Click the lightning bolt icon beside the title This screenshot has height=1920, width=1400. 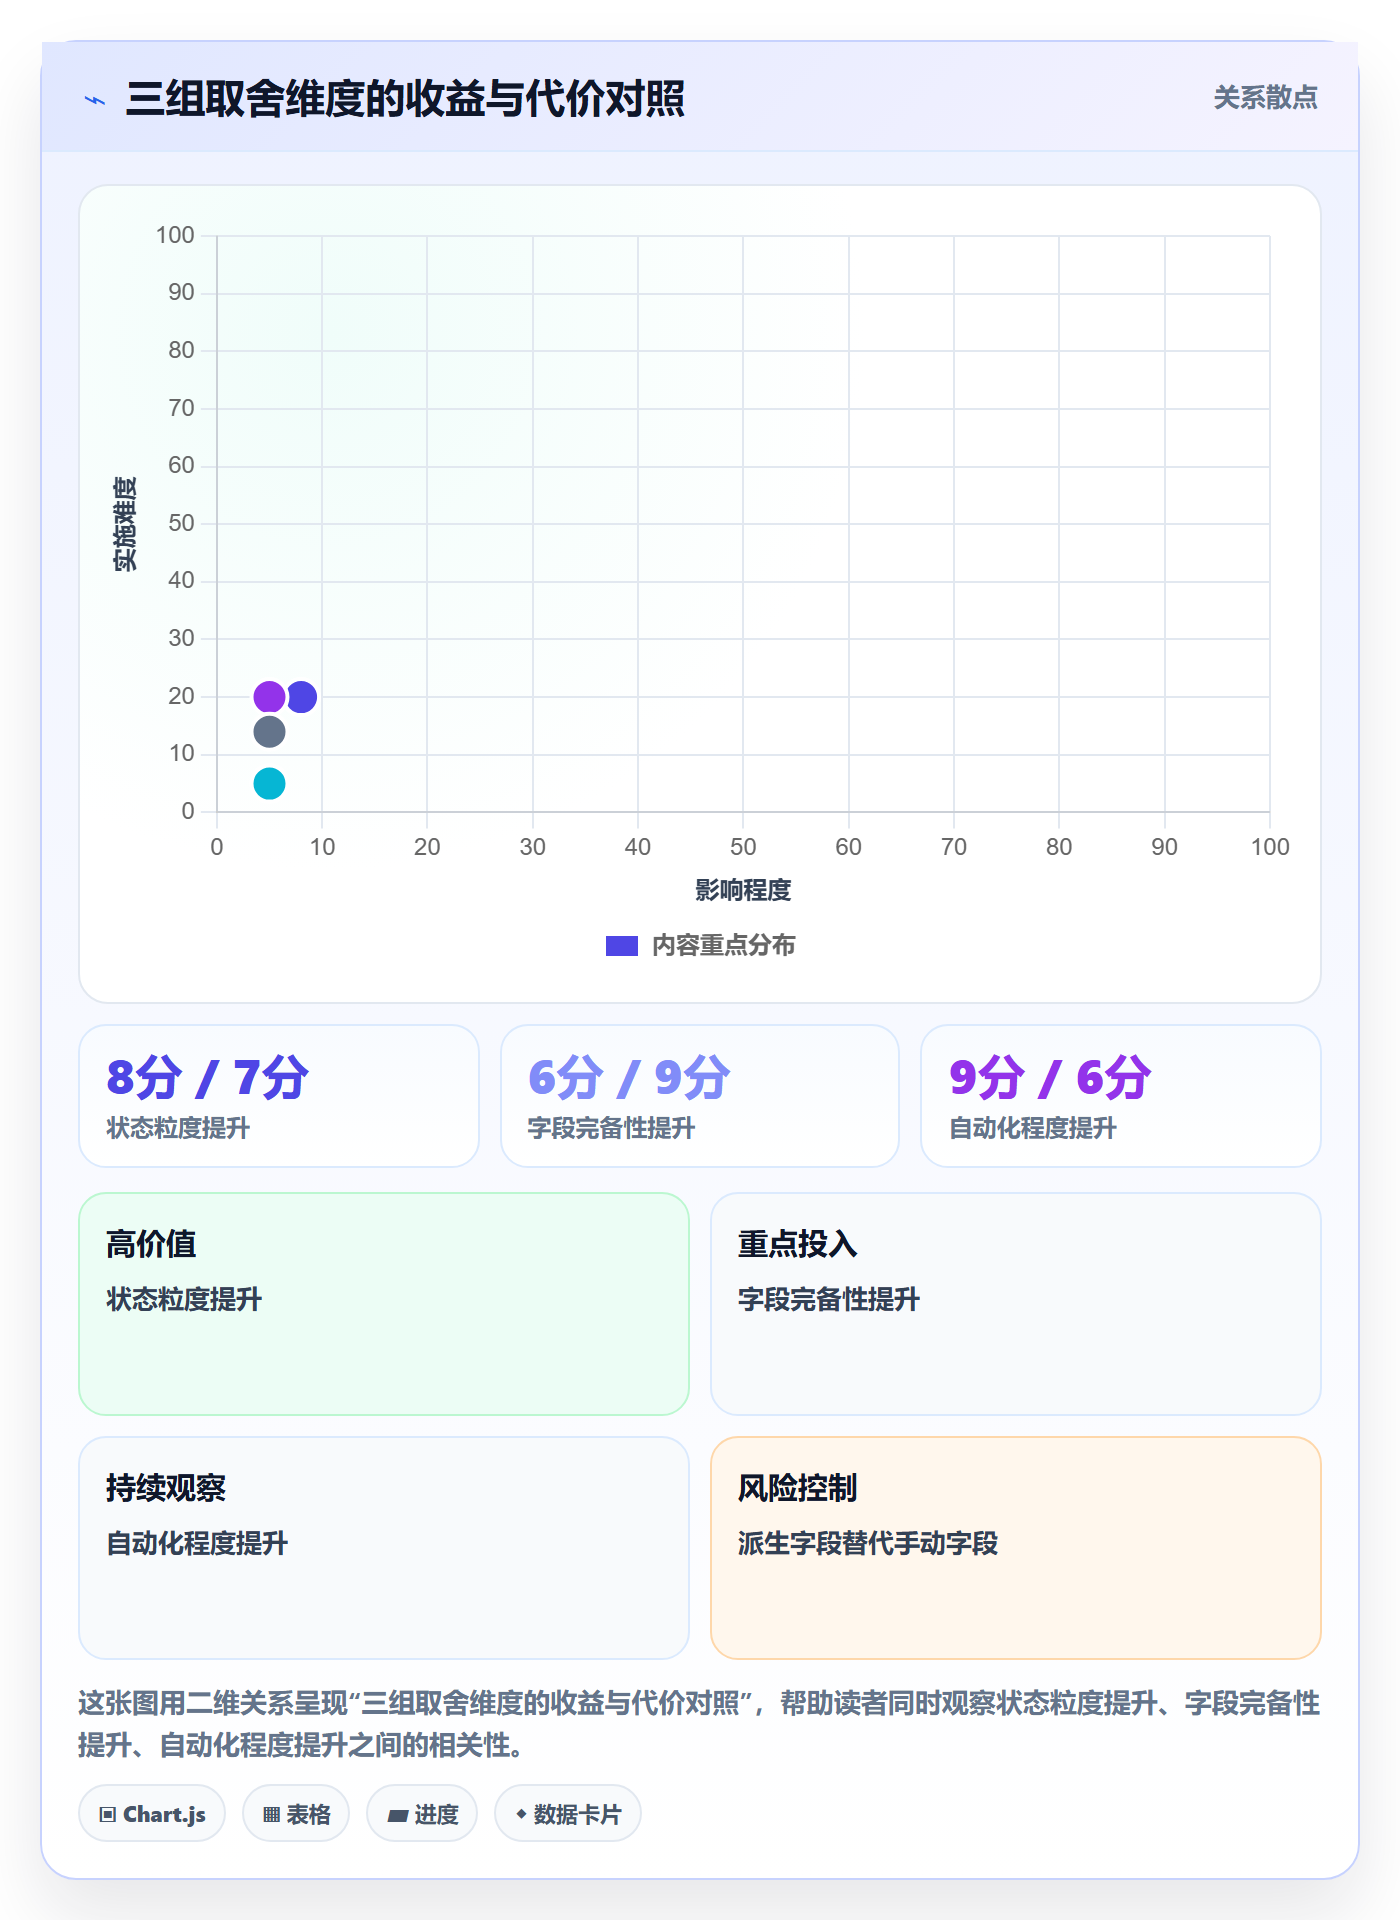point(95,100)
